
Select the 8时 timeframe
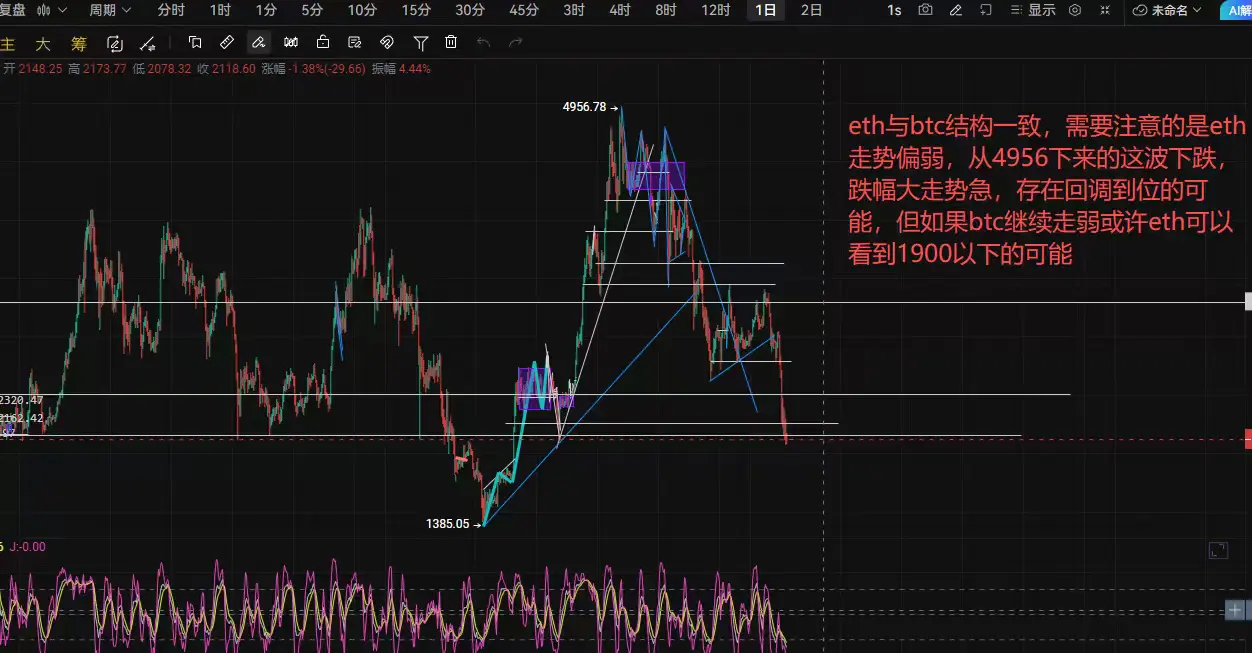(x=666, y=10)
